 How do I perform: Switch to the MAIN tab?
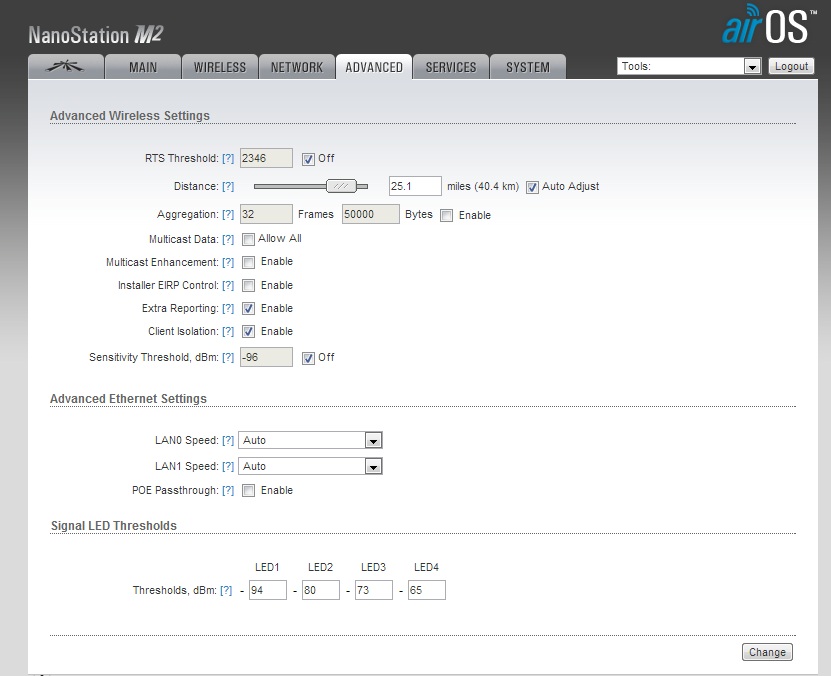click(x=143, y=67)
